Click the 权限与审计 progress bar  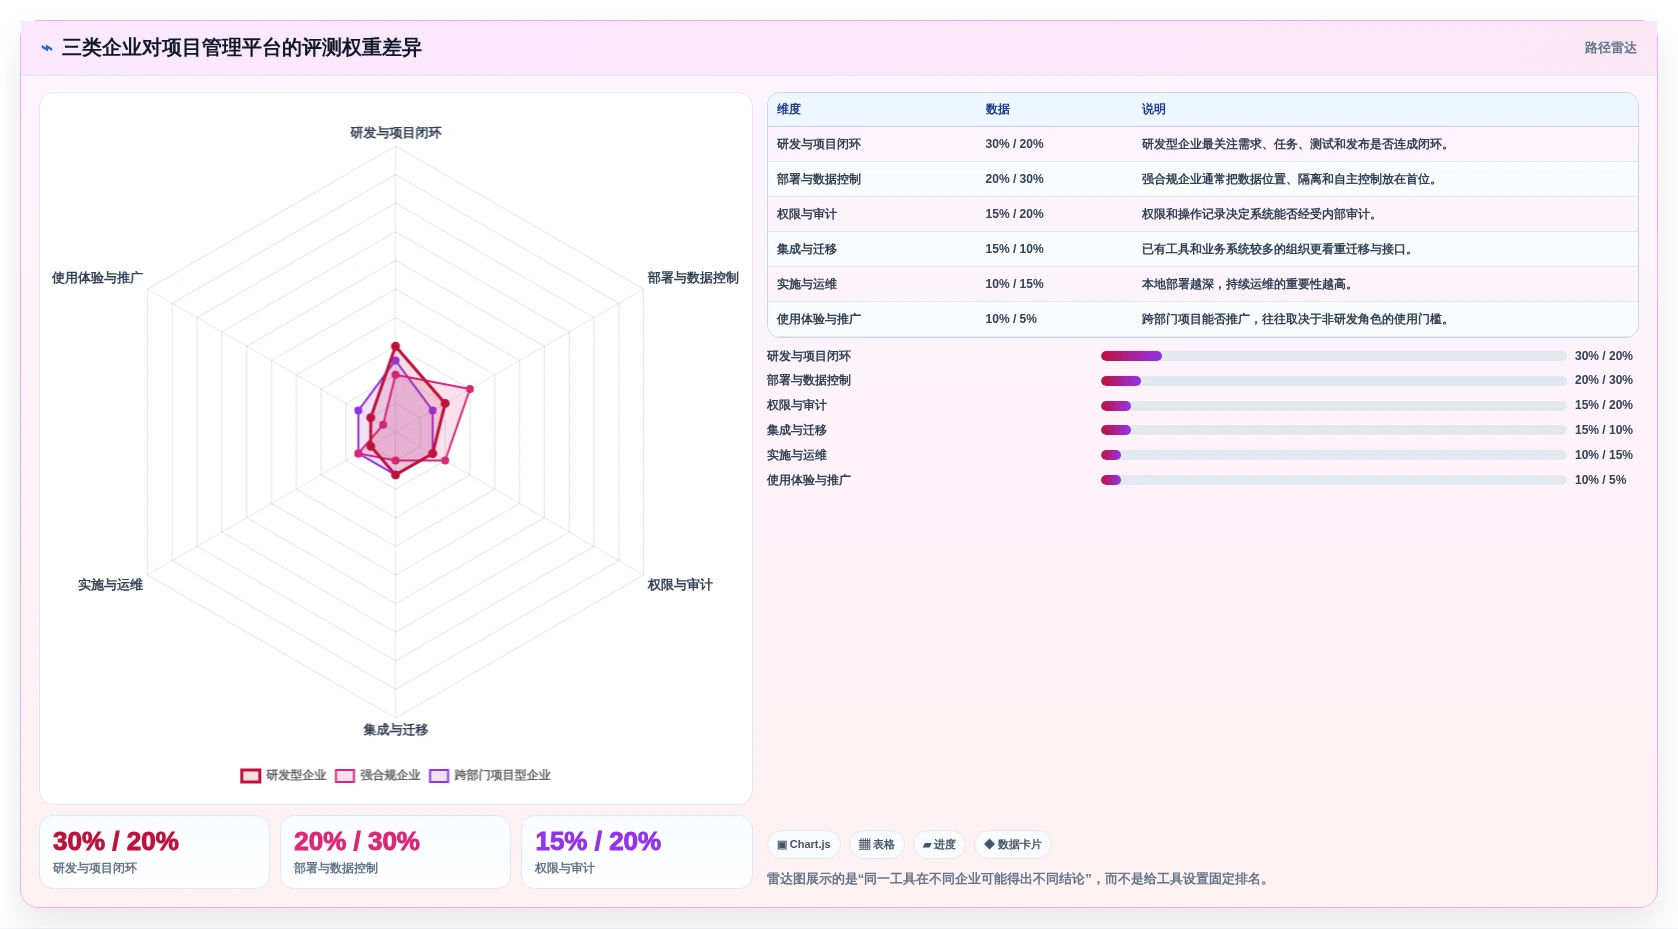click(1333, 406)
